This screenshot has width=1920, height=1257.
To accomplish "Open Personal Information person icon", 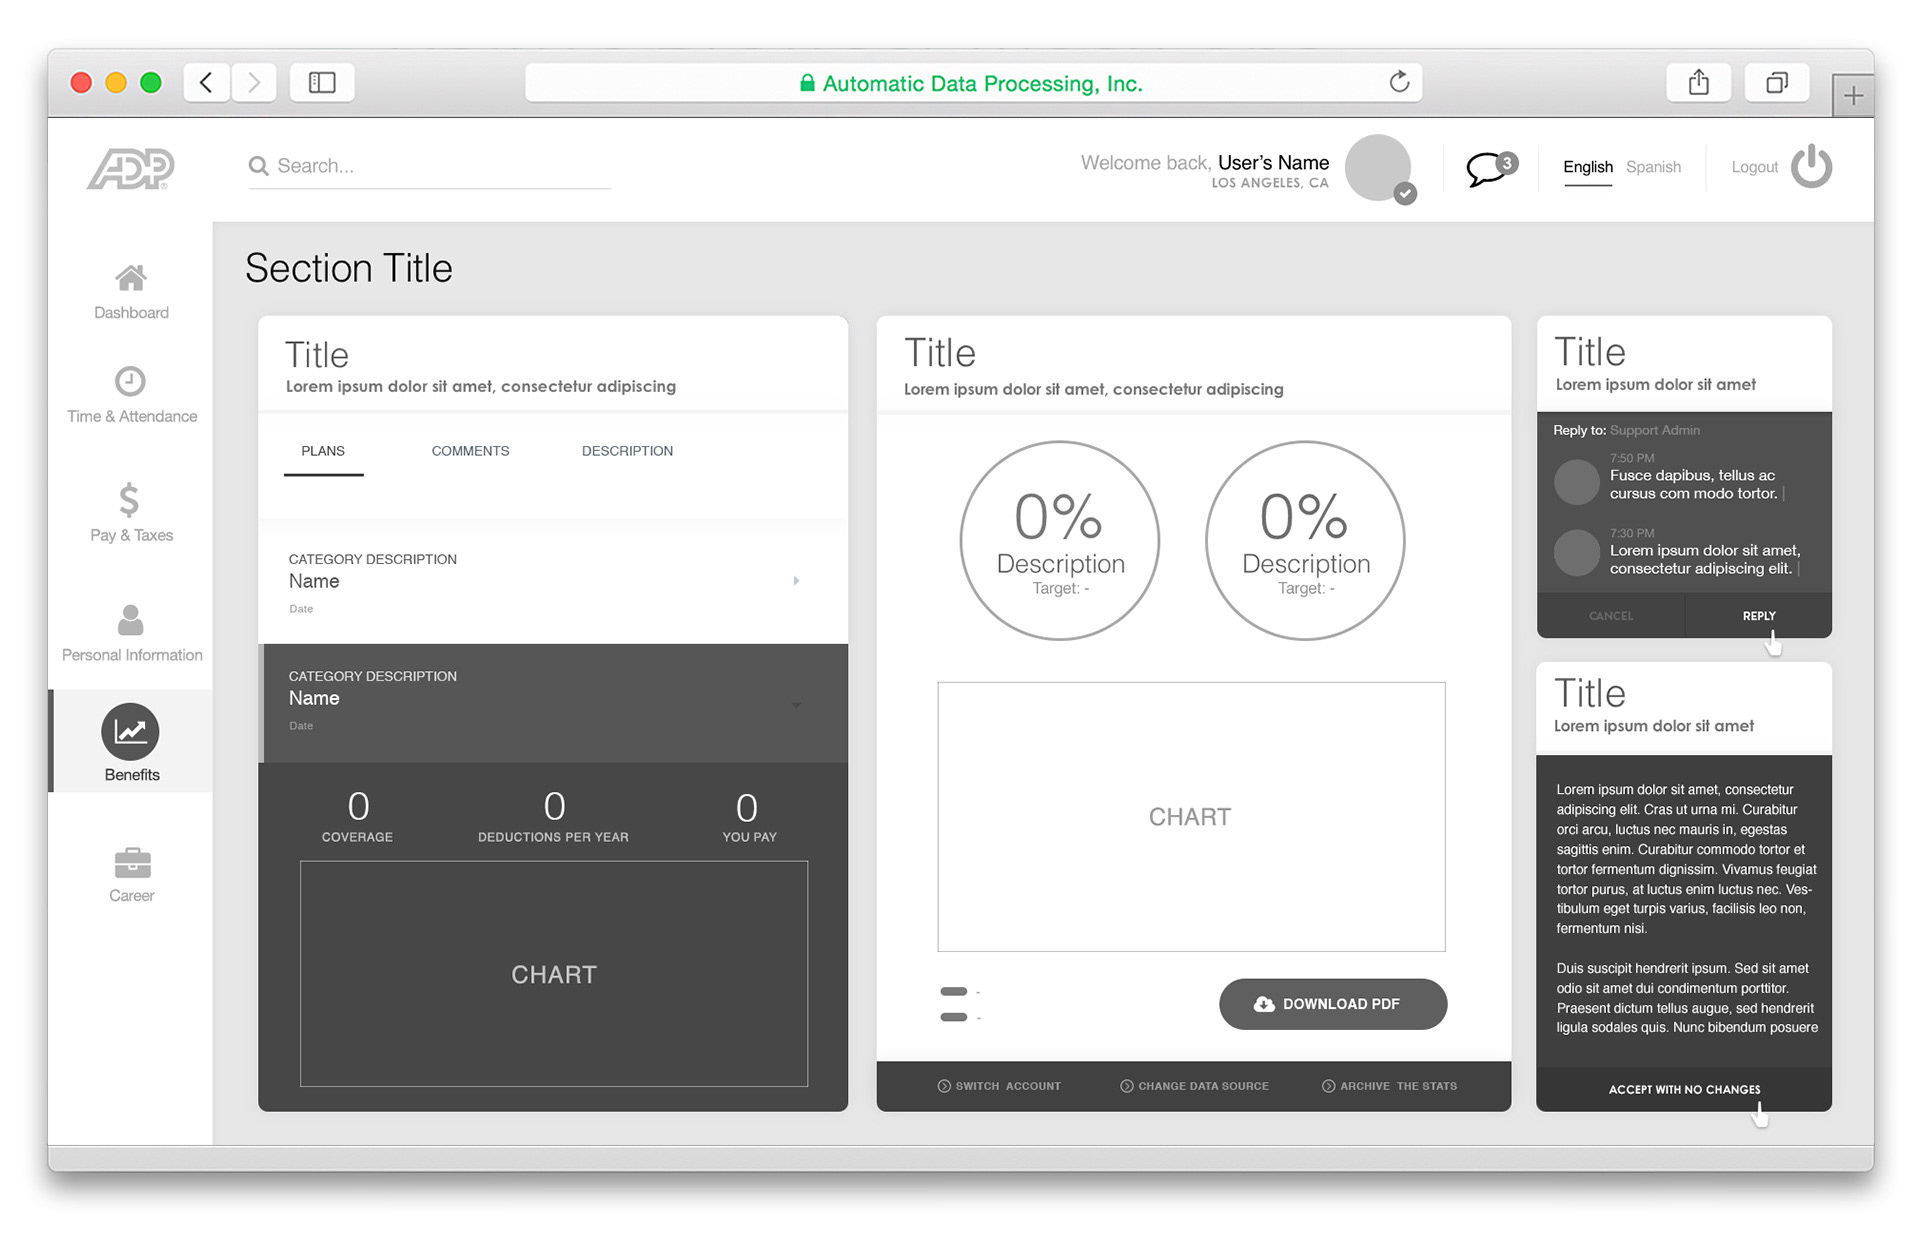I will coord(131,620).
